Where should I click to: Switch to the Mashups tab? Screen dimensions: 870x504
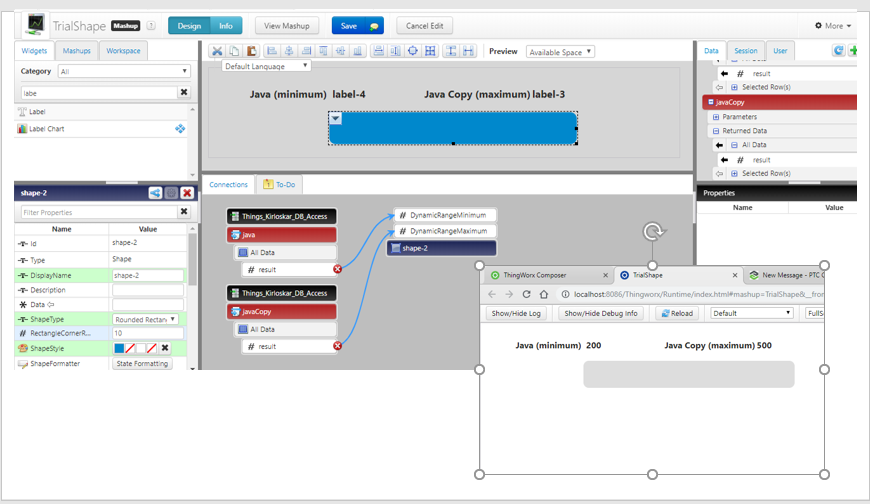click(77, 51)
